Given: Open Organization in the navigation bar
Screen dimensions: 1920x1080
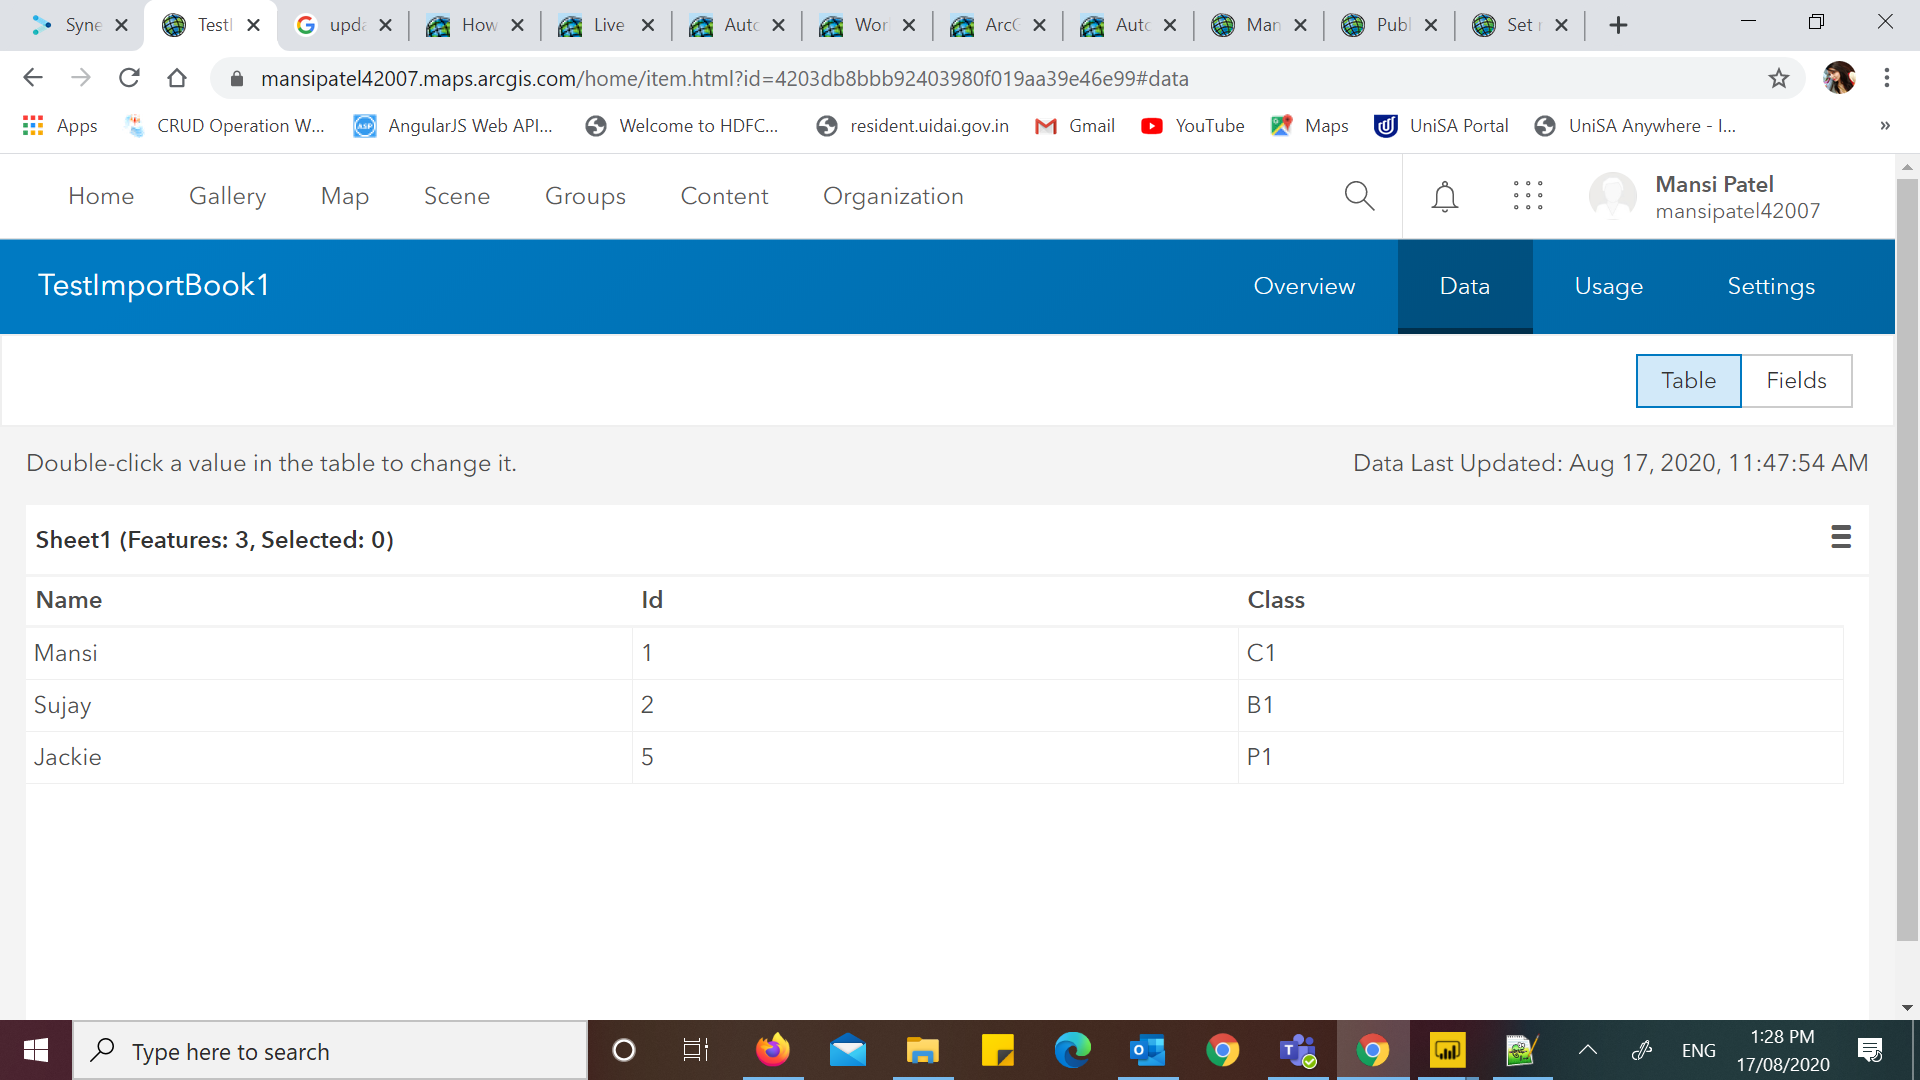Looking at the screenshot, I should pyautogui.click(x=893, y=196).
